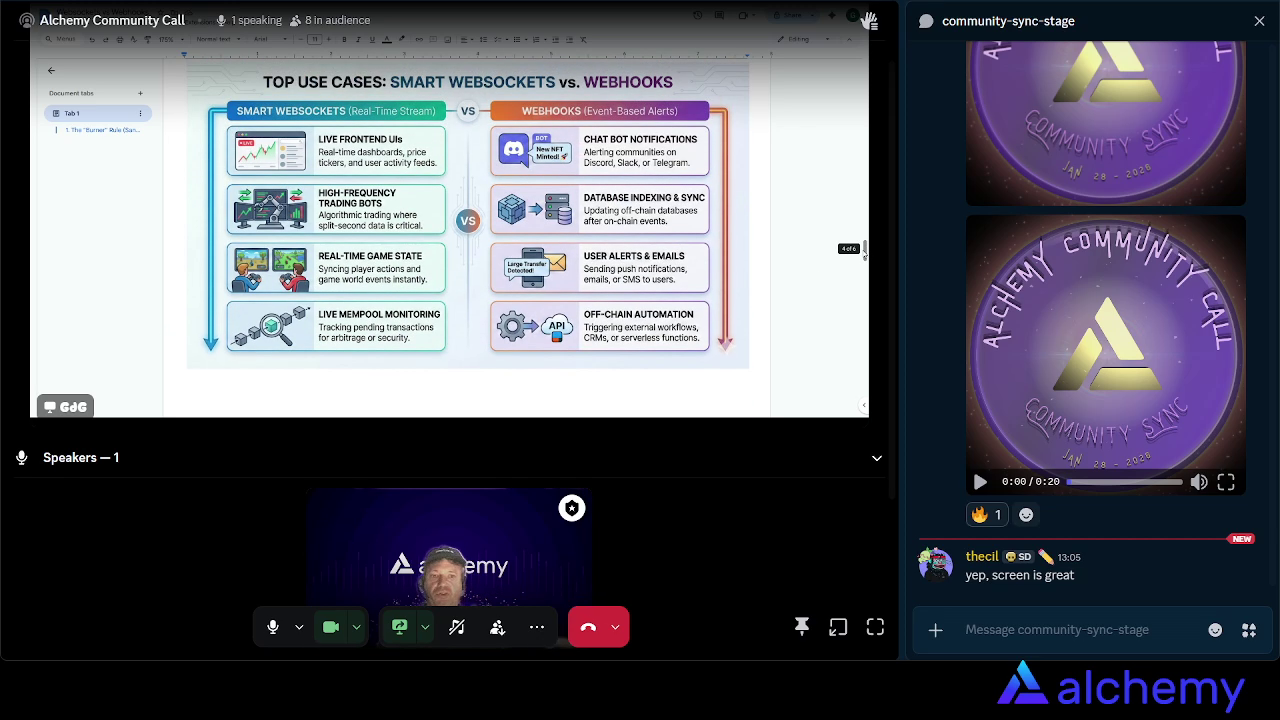The width and height of the screenshot is (1280, 720).
Task: Open the soundboard icon
Action: [x=457, y=627]
